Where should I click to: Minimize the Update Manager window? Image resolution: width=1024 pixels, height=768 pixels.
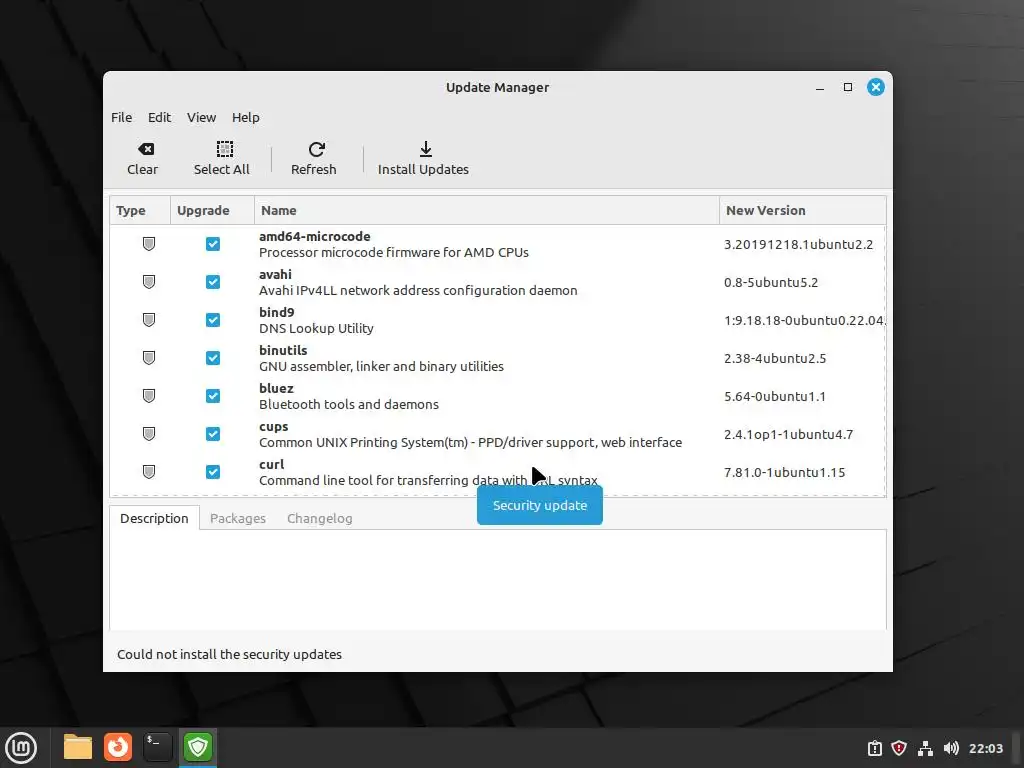[x=820, y=88]
